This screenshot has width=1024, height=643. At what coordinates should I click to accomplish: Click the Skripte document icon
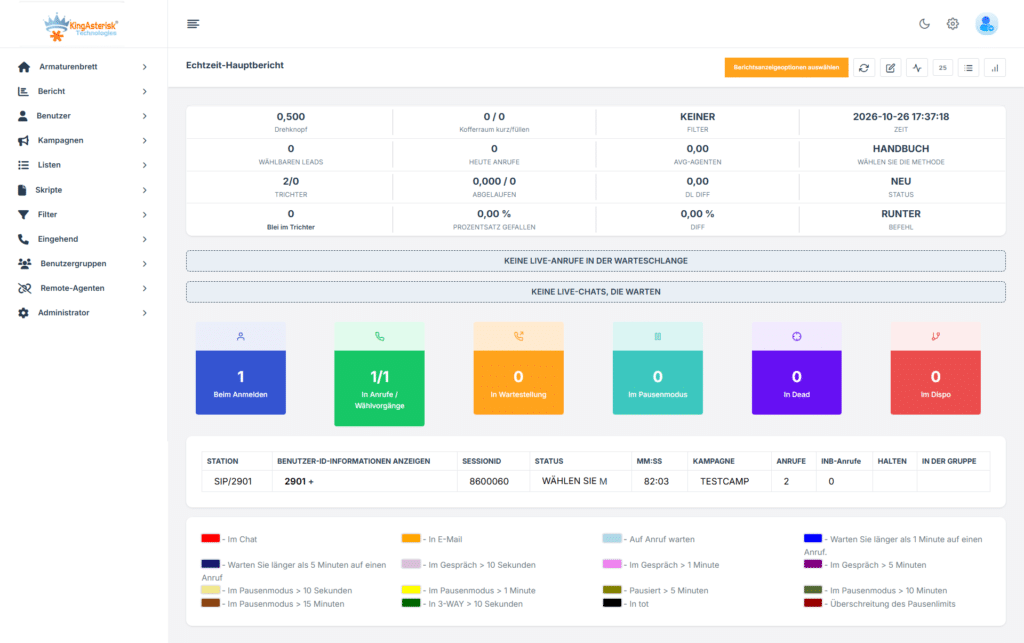[22, 190]
